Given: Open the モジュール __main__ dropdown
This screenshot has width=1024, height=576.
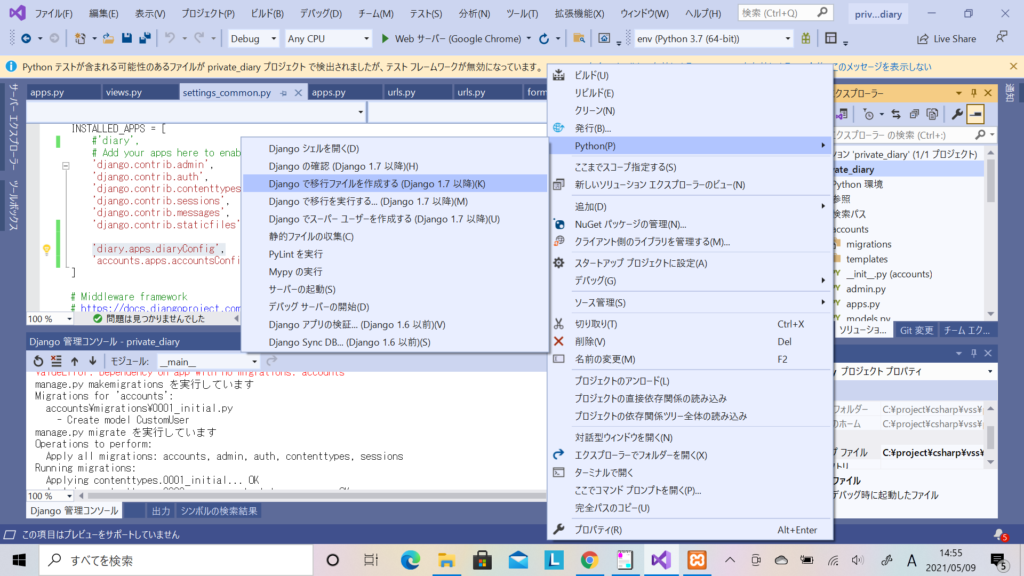Looking at the screenshot, I should click(208, 361).
